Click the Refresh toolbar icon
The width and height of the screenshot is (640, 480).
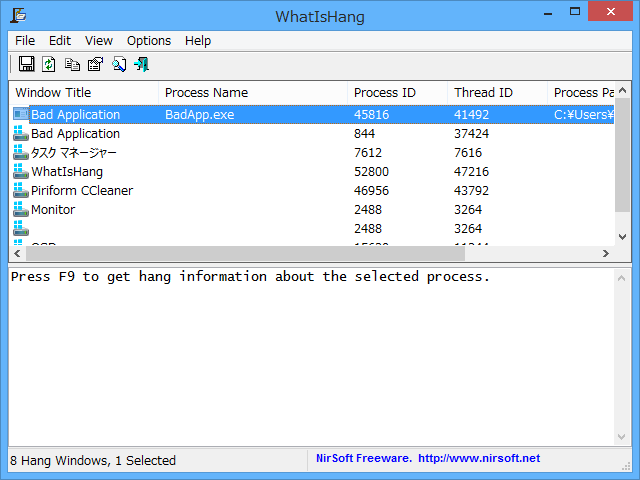[49, 64]
